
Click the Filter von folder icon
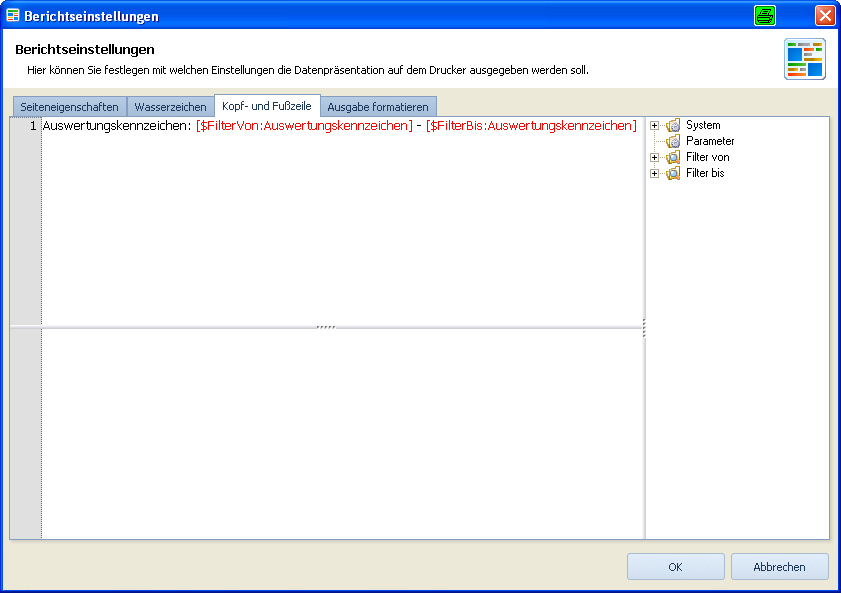pyautogui.click(x=673, y=158)
